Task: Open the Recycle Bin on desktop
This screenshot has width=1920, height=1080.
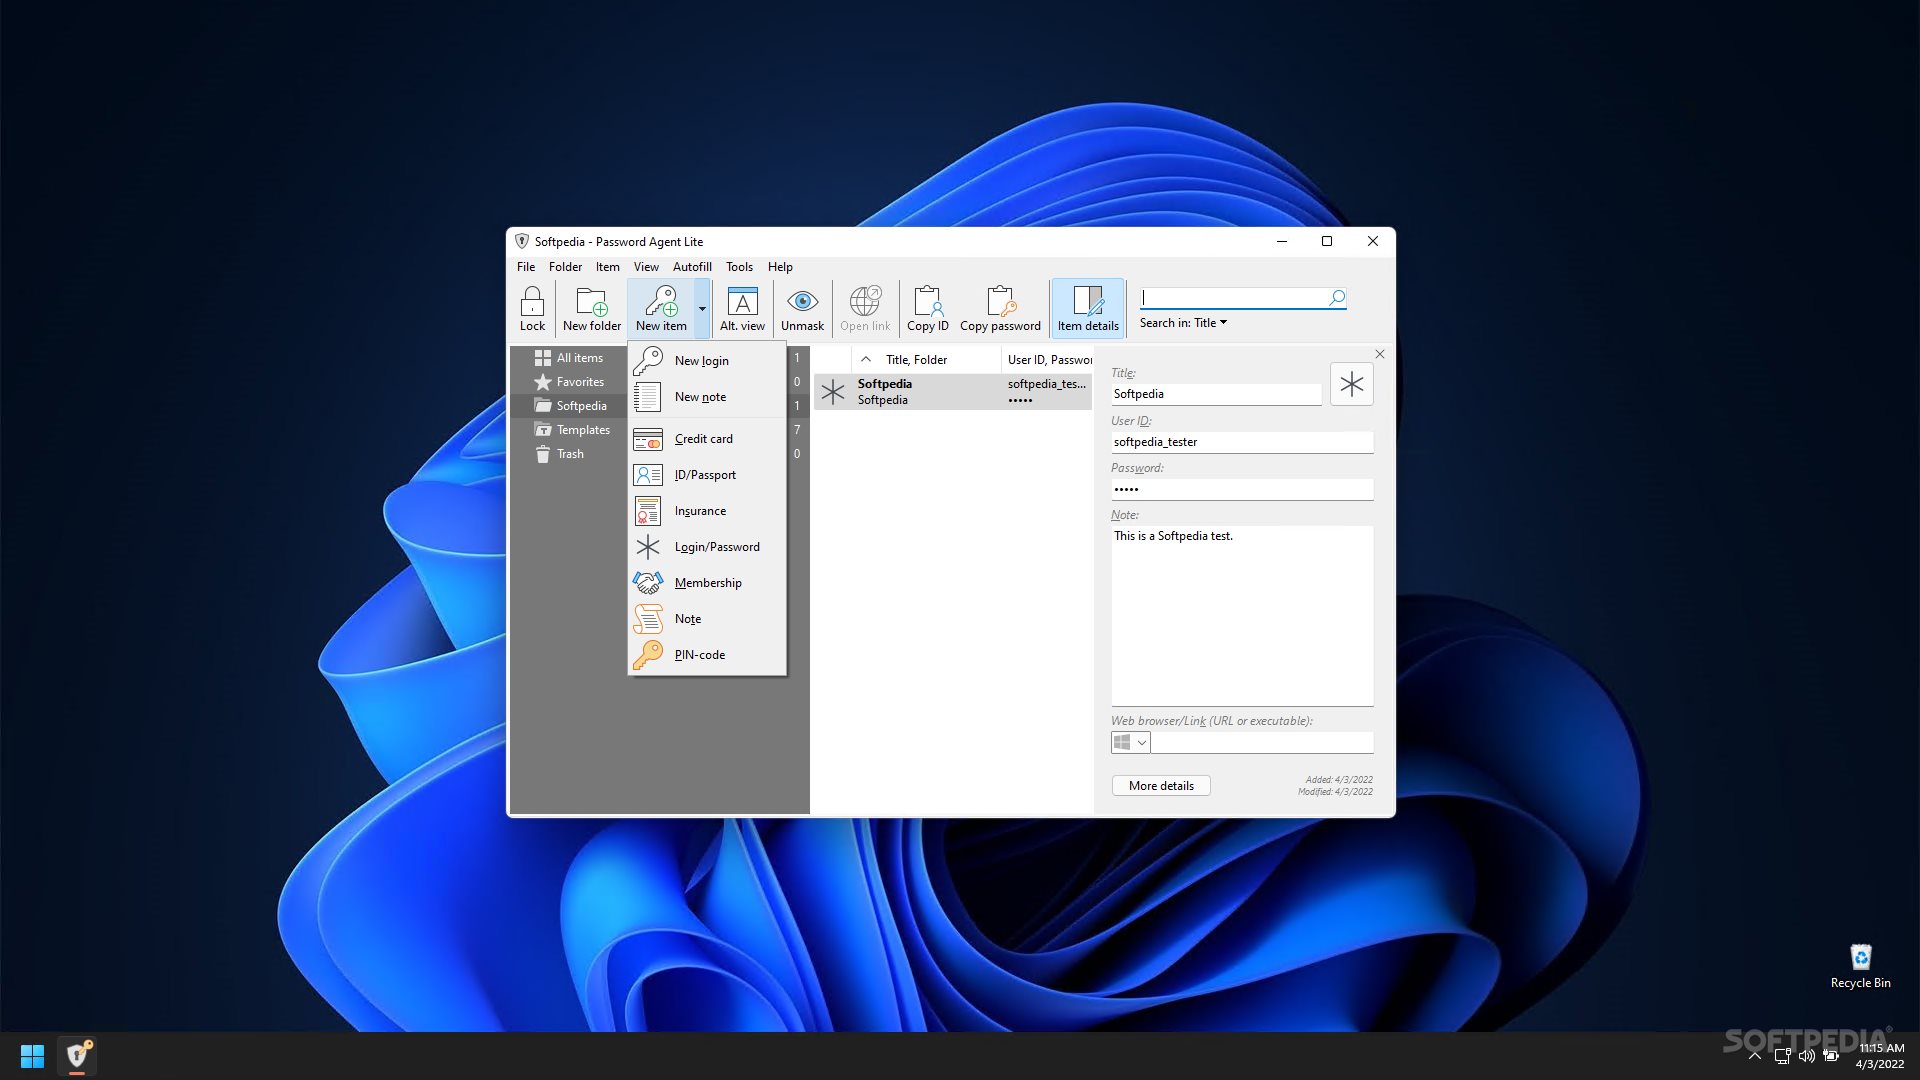Action: pyautogui.click(x=1860, y=966)
